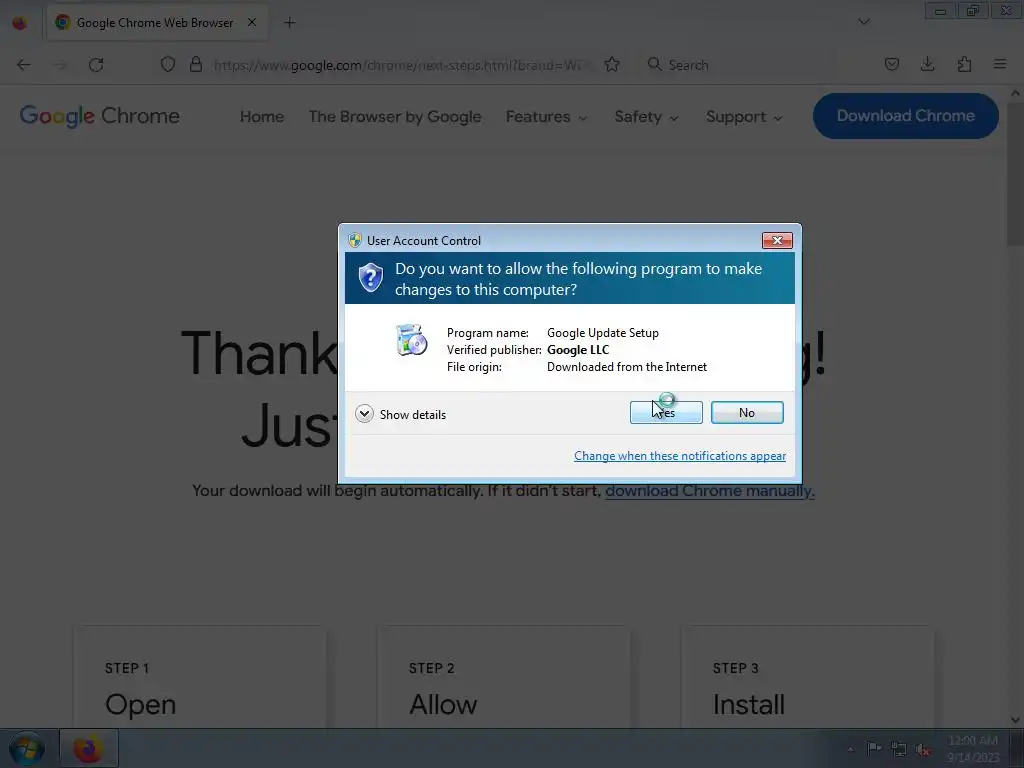Bookmark this page with star icon
1024x768 pixels.
[611, 64]
